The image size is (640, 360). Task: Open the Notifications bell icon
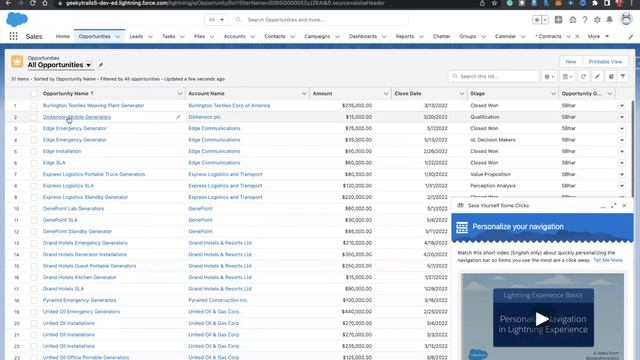(609, 20)
